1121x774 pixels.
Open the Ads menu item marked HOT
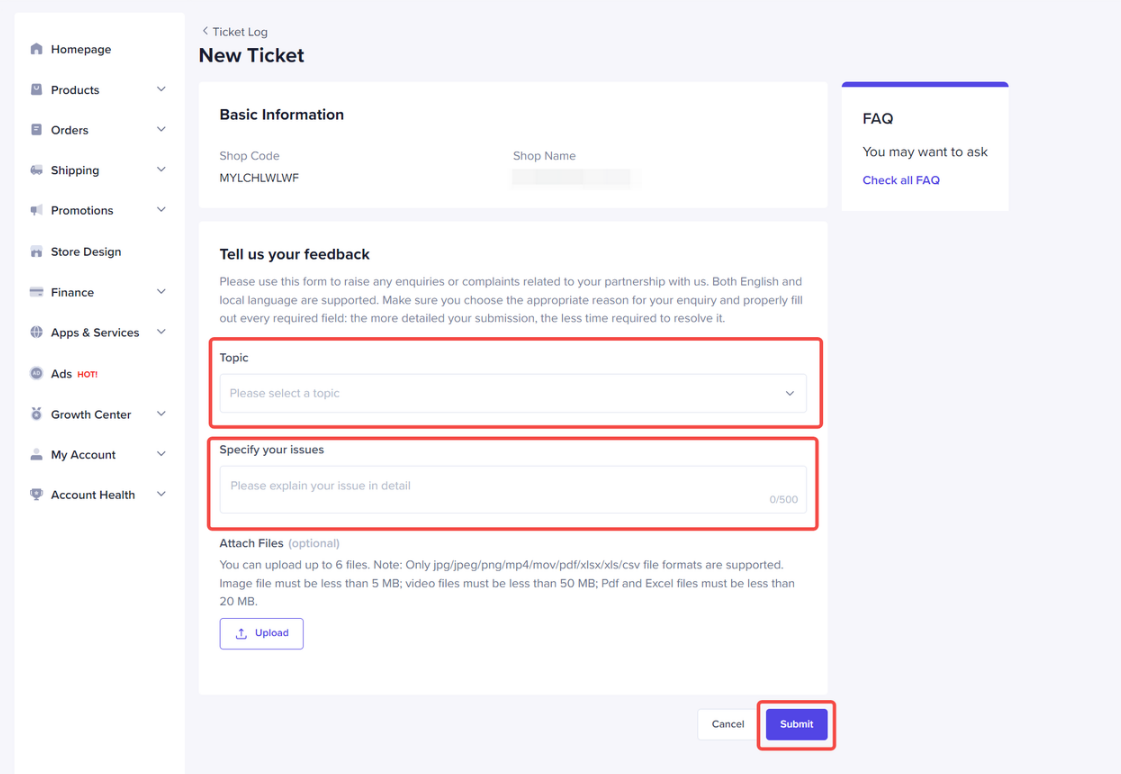(62, 373)
